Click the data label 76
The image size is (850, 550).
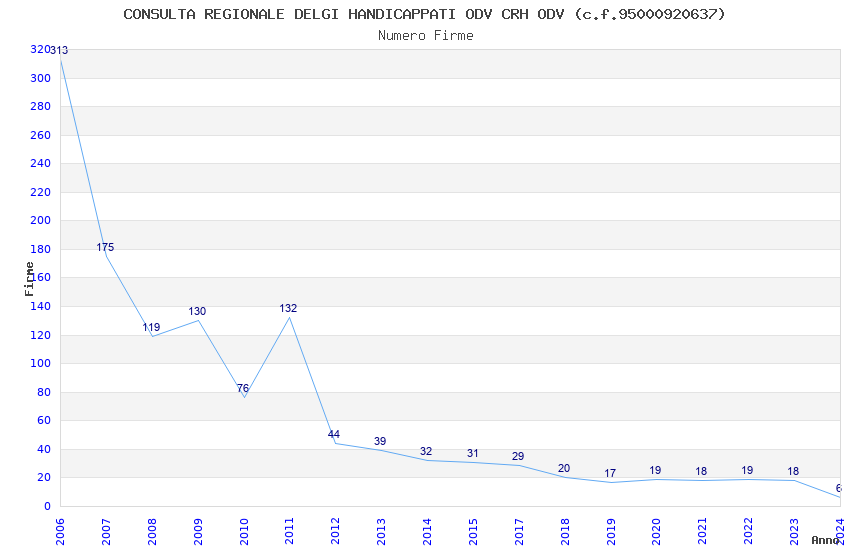click(243, 389)
